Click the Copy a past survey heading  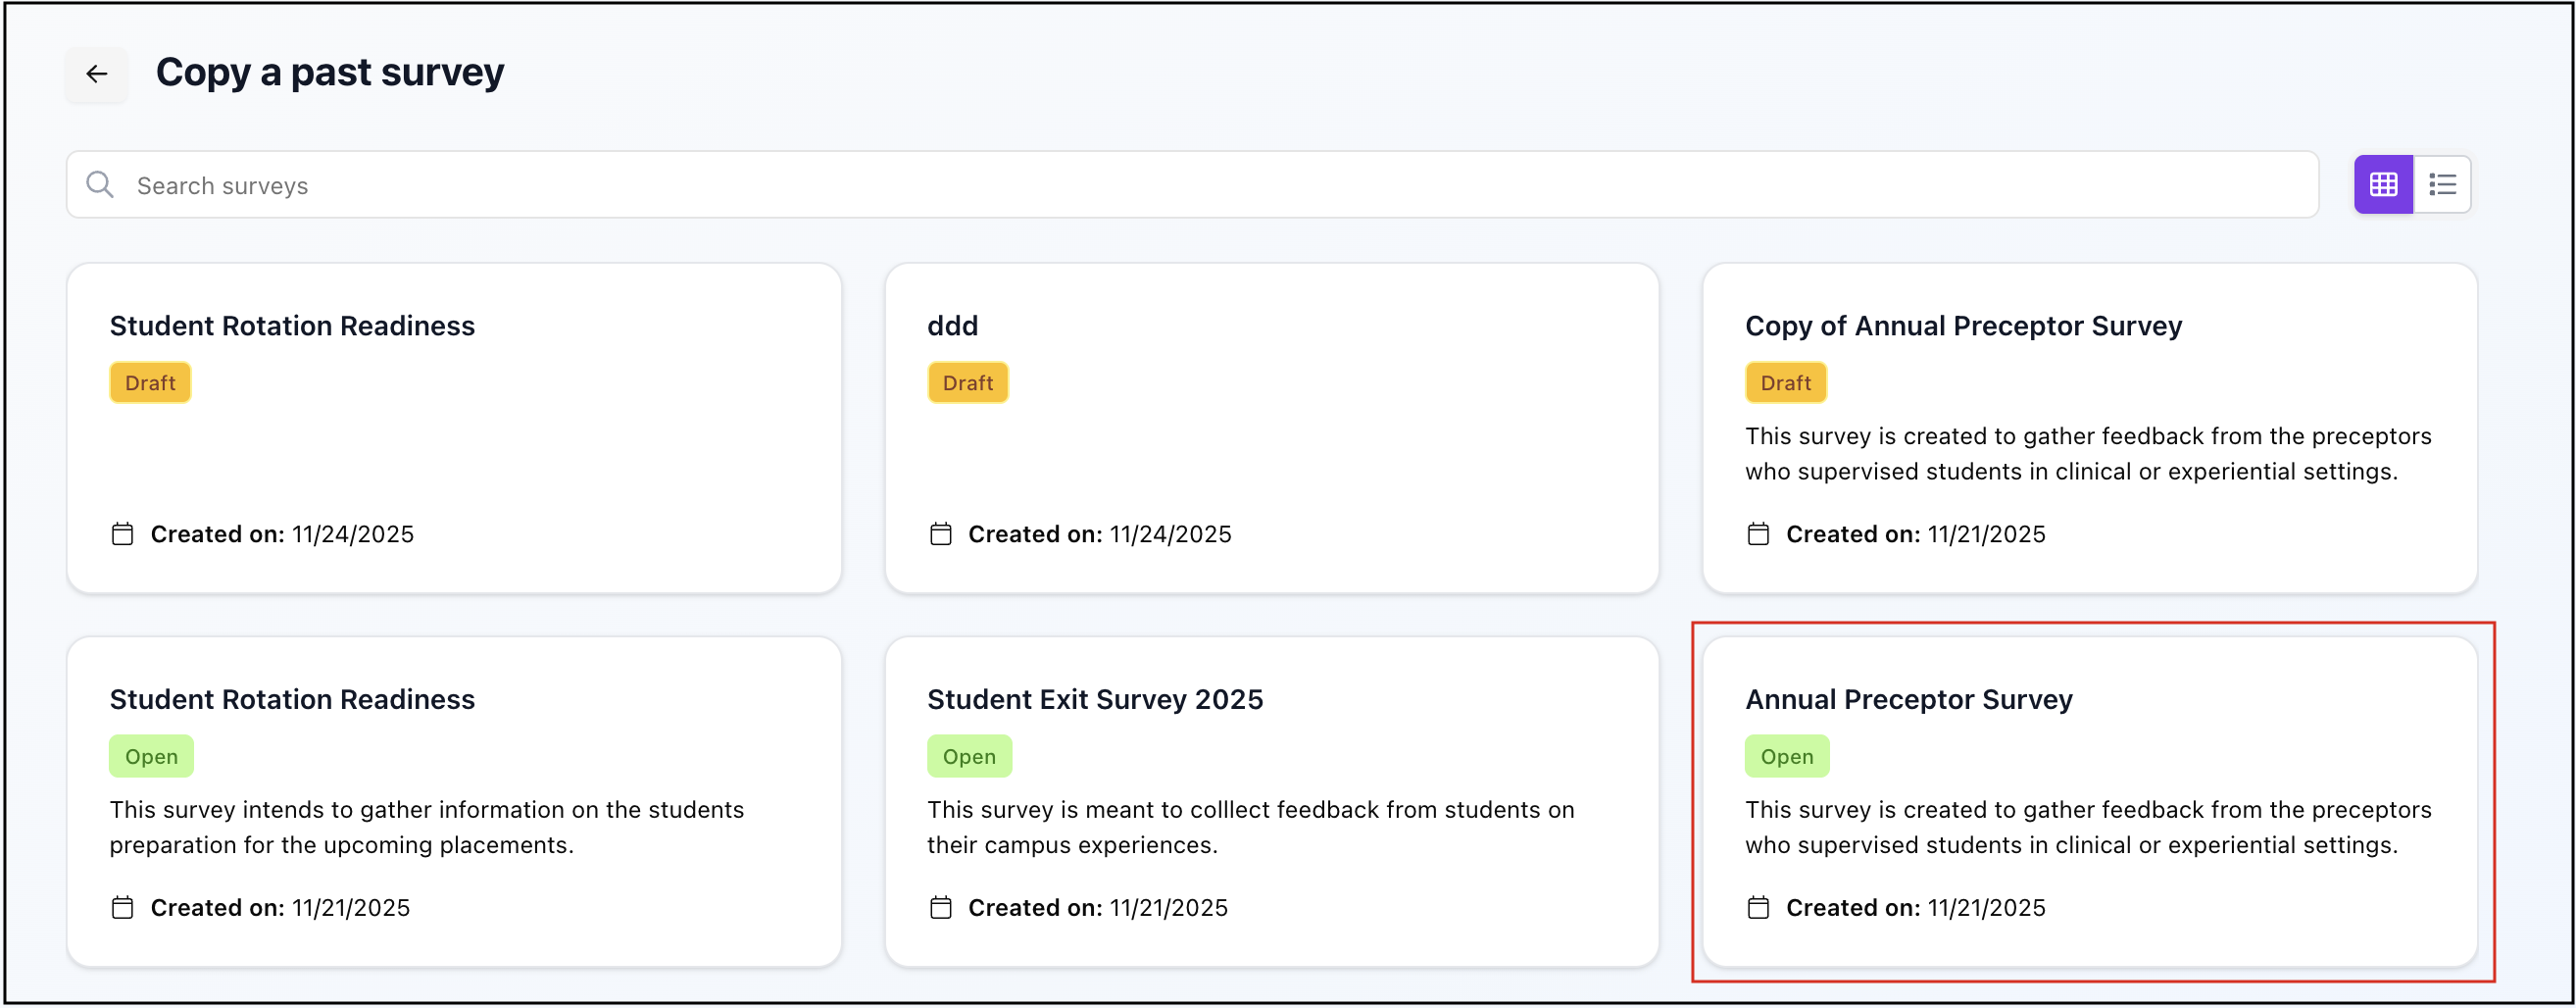click(330, 73)
